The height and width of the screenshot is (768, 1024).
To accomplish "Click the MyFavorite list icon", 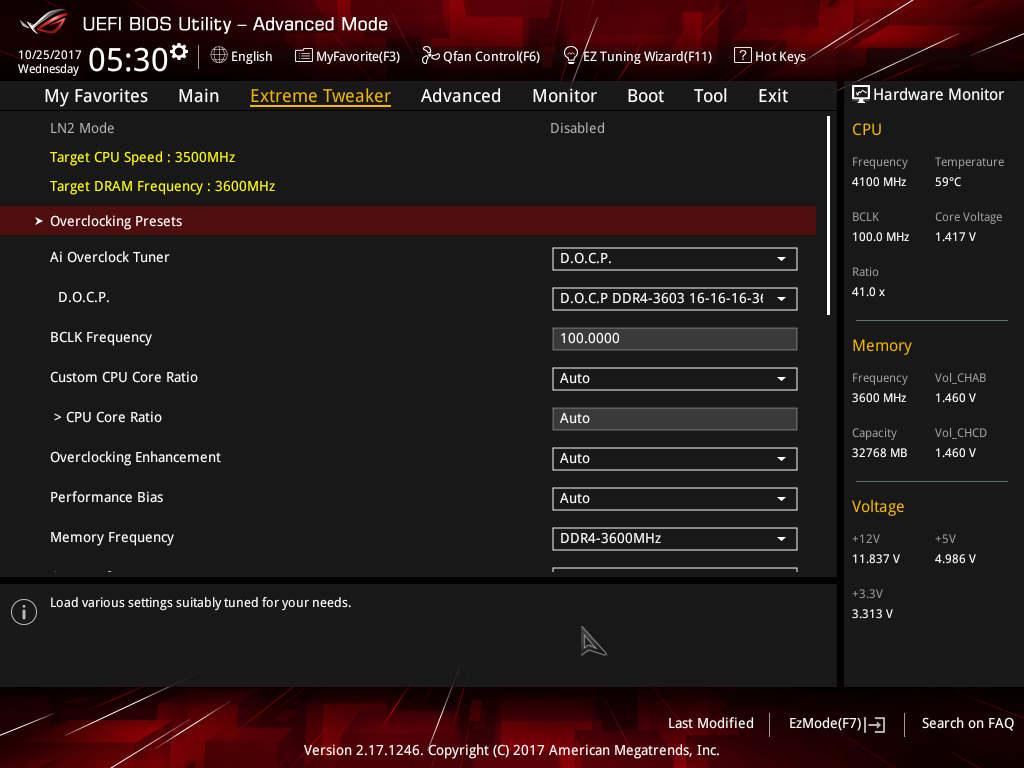I will (303, 56).
